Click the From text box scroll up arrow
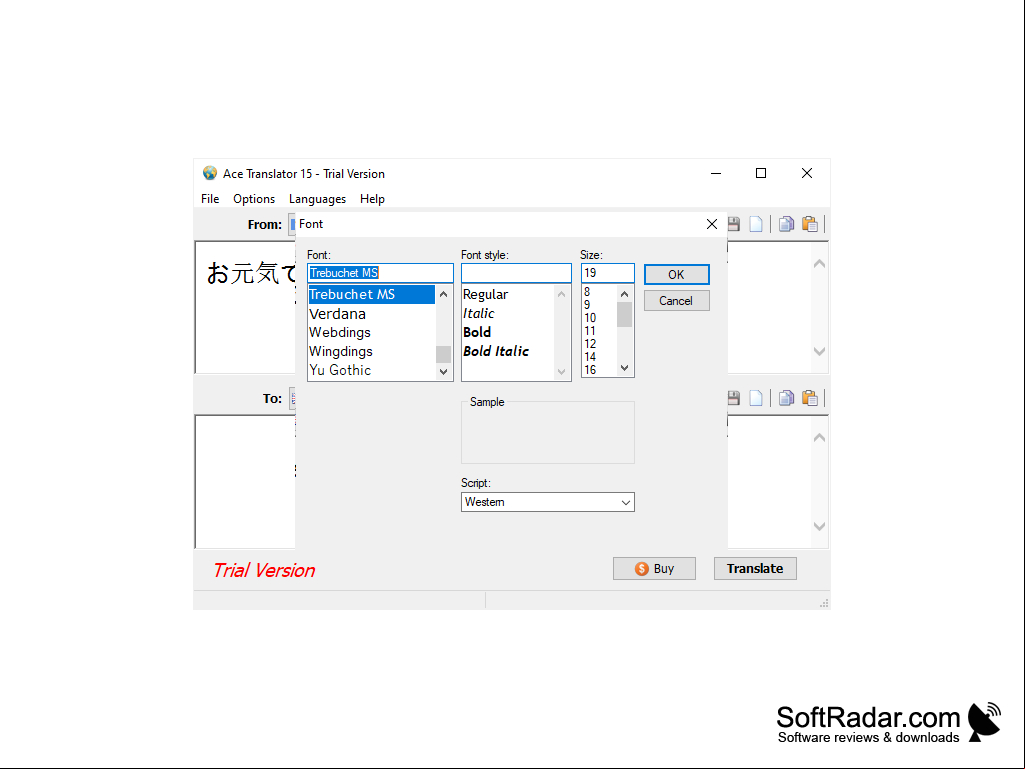Viewport: 1025px width, 769px height. (x=820, y=264)
